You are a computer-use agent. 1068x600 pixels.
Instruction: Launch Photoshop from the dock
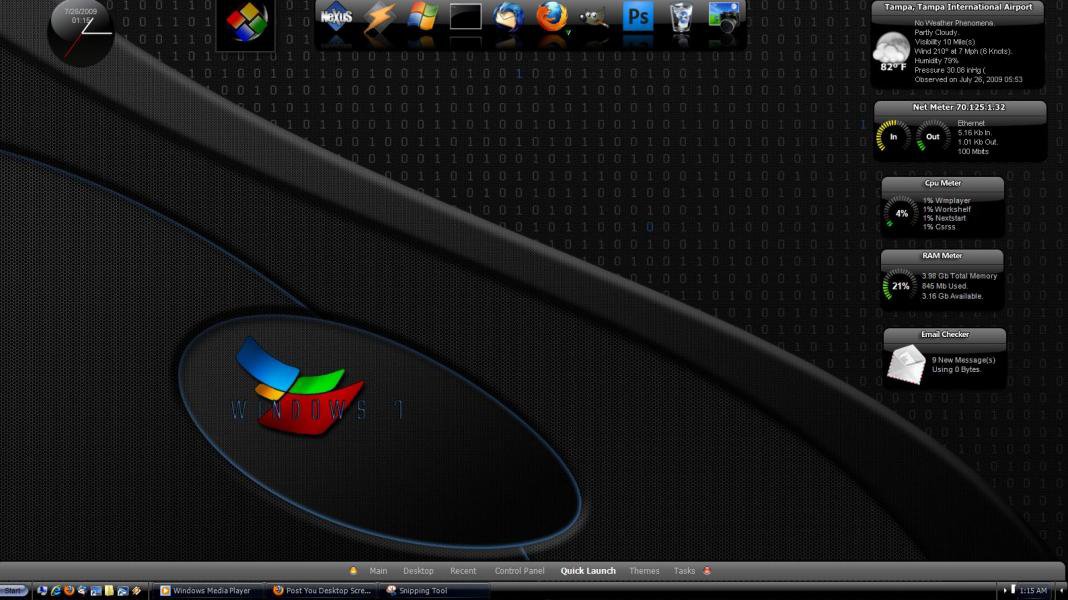tap(638, 16)
